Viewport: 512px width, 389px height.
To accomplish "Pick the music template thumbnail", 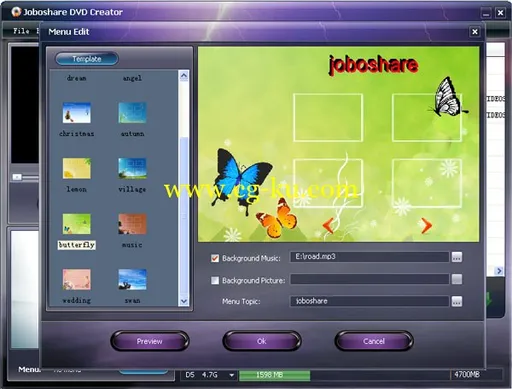I will [132, 224].
